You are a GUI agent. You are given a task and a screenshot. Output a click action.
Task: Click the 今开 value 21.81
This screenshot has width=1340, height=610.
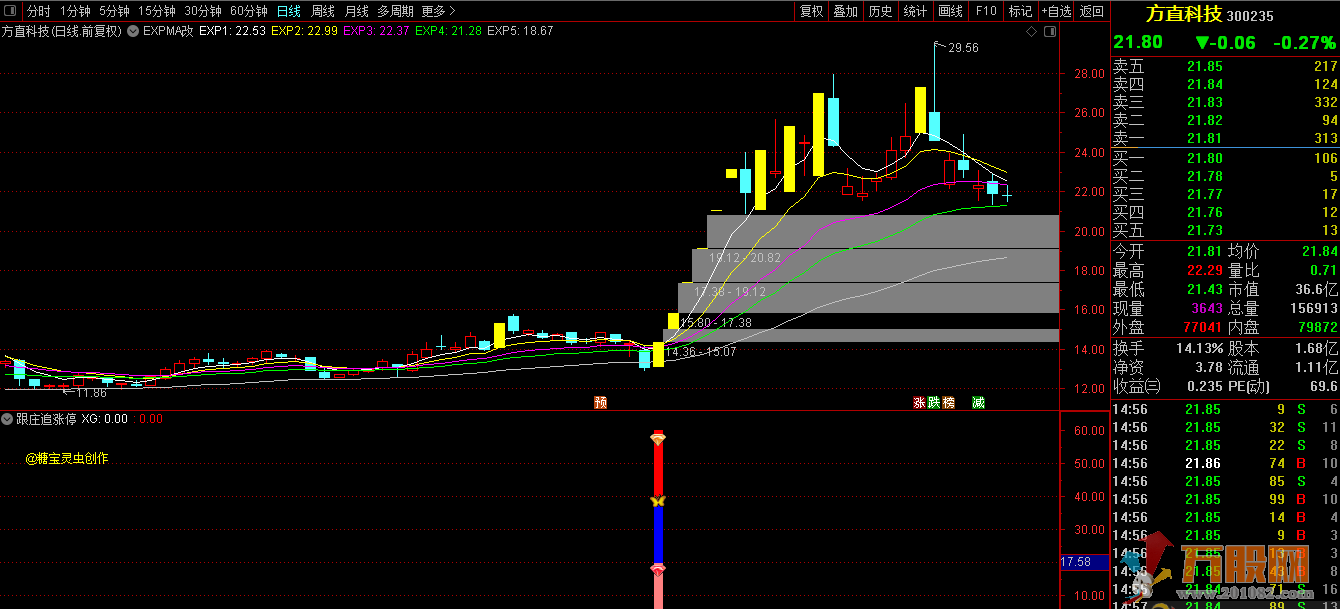pyautogui.click(x=1204, y=251)
